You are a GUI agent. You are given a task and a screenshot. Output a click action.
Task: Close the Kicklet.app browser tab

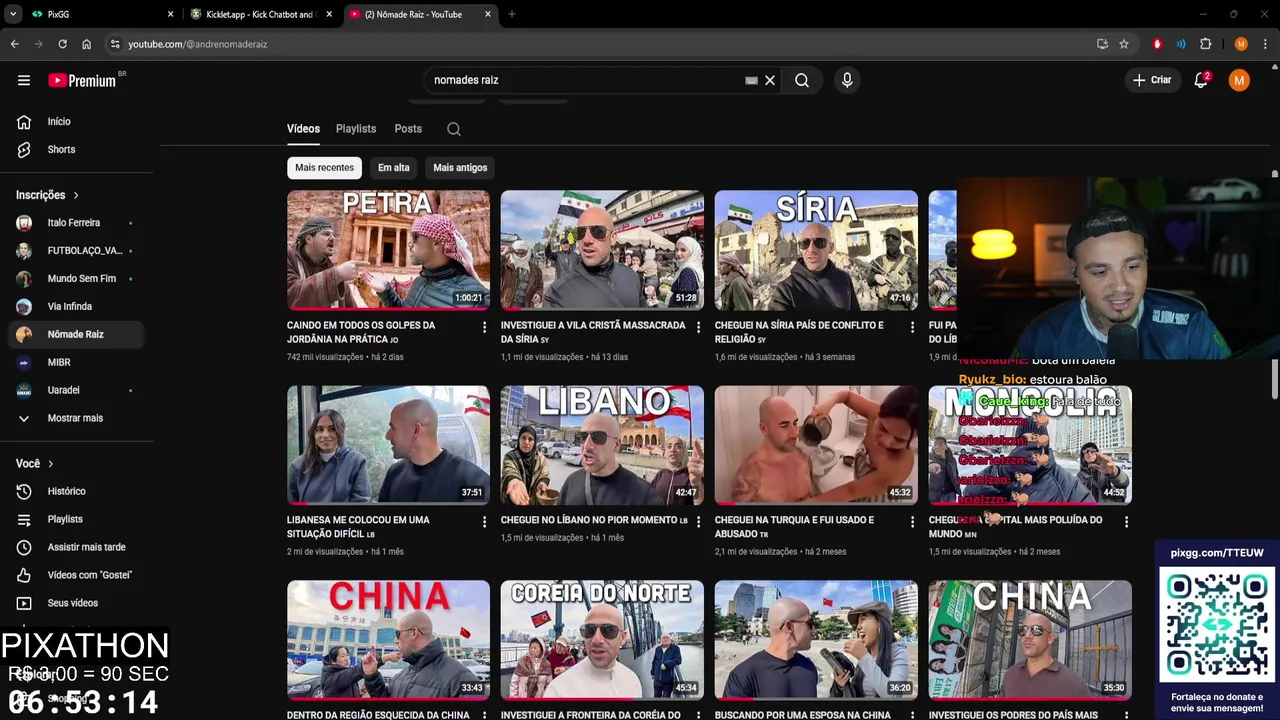tap(329, 14)
